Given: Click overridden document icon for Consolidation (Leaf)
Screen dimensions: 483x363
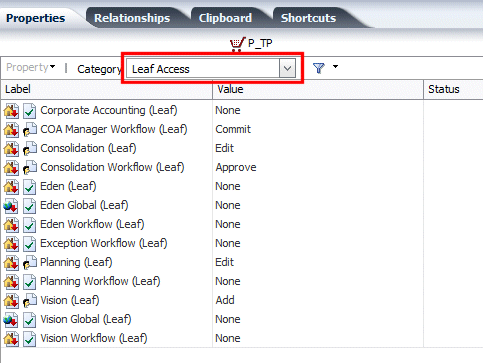Looking at the screenshot, I should (x=30, y=149).
